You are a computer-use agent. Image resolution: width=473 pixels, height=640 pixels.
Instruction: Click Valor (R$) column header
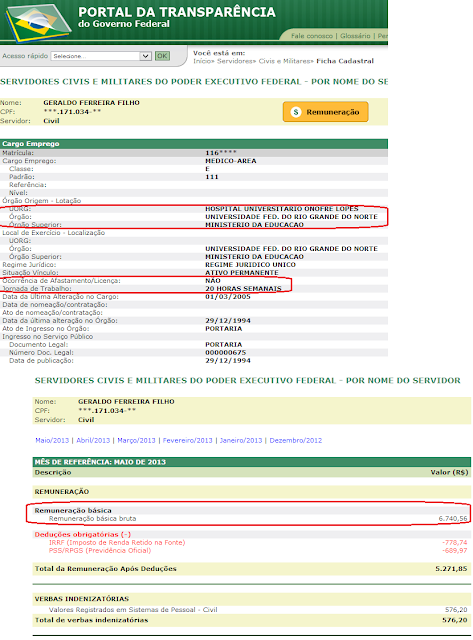tap(449, 472)
